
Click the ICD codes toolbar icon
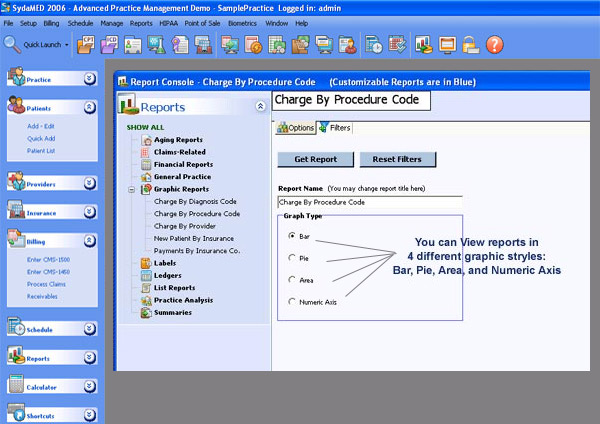[x=109, y=45]
